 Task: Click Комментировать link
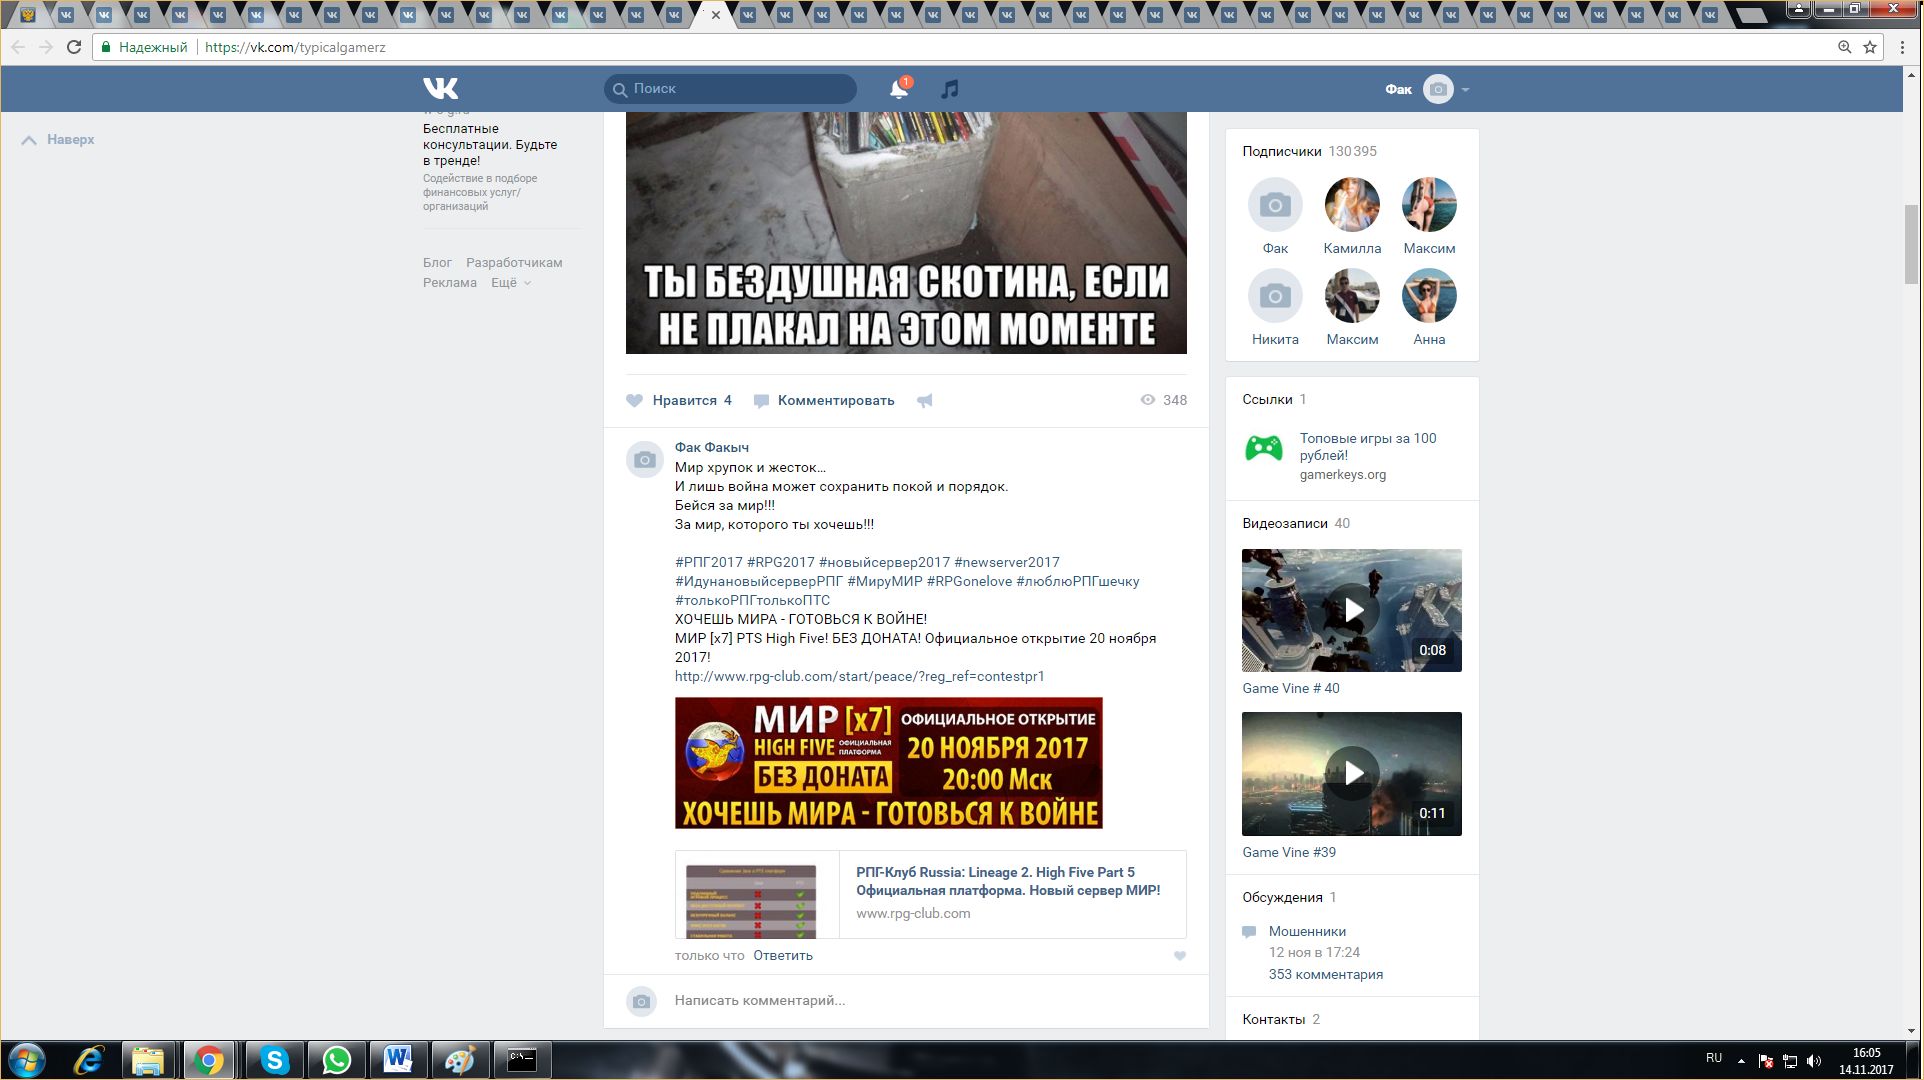click(x=836, y=400)
